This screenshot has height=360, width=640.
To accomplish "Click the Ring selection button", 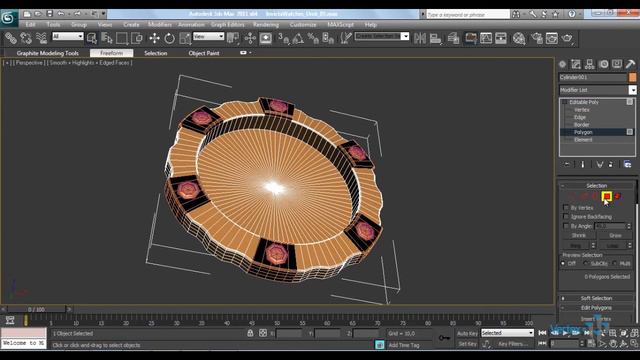I will click(x=576, y=246).
